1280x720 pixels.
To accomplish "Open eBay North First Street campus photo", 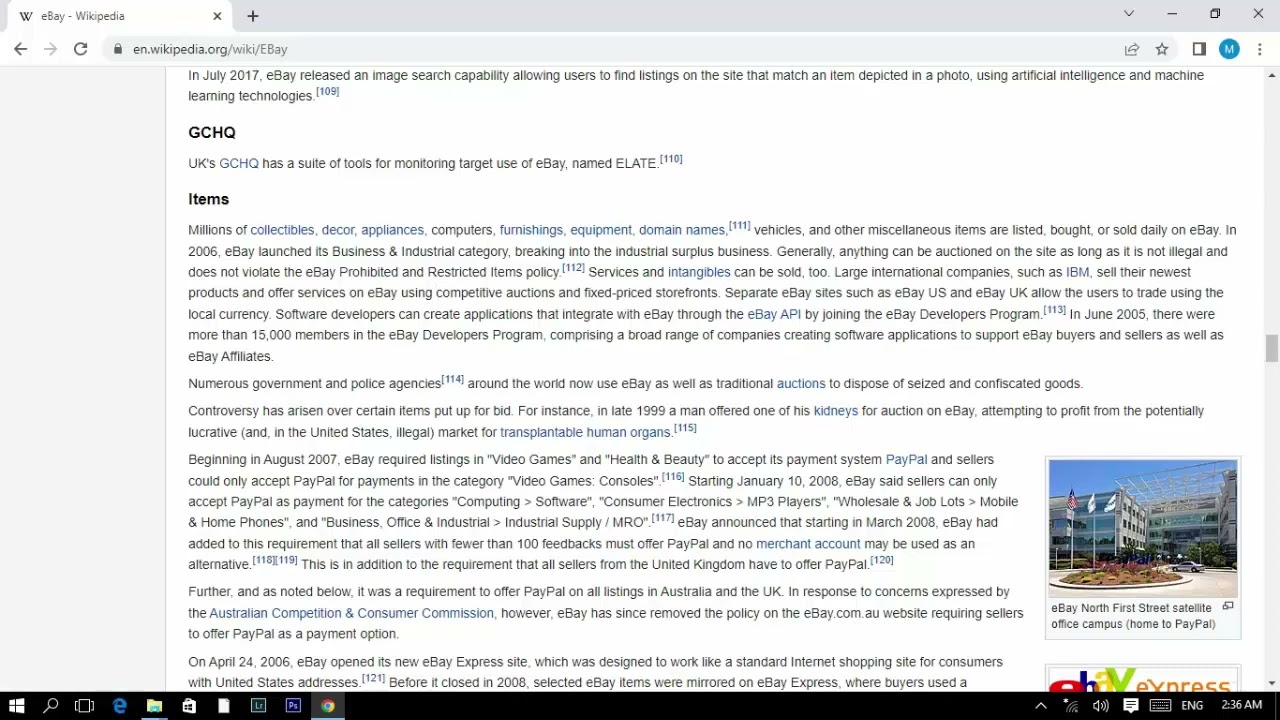I will tap(1143, 529).
